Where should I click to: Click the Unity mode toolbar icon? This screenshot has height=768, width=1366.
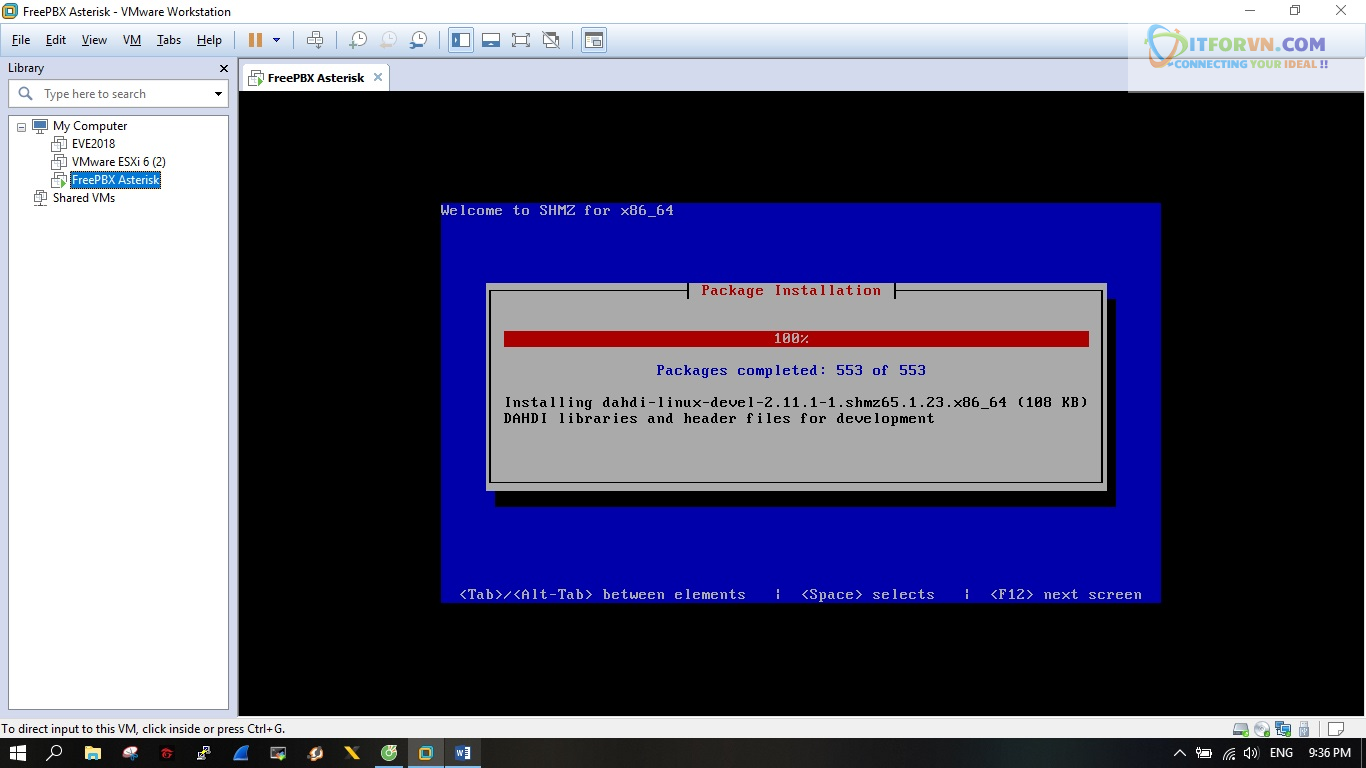(551, 40)
